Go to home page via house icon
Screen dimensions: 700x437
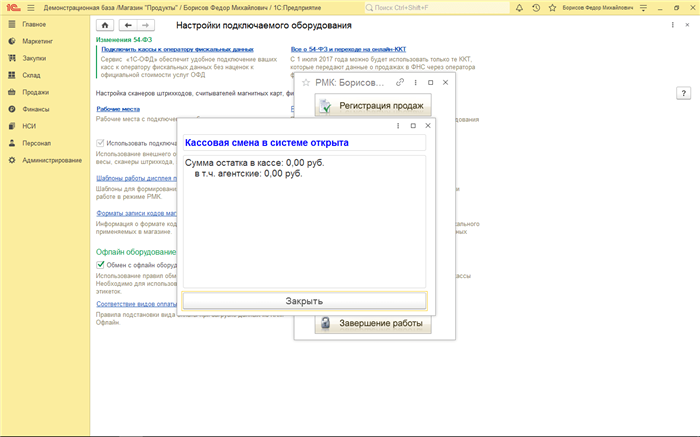tap(105, 25)
